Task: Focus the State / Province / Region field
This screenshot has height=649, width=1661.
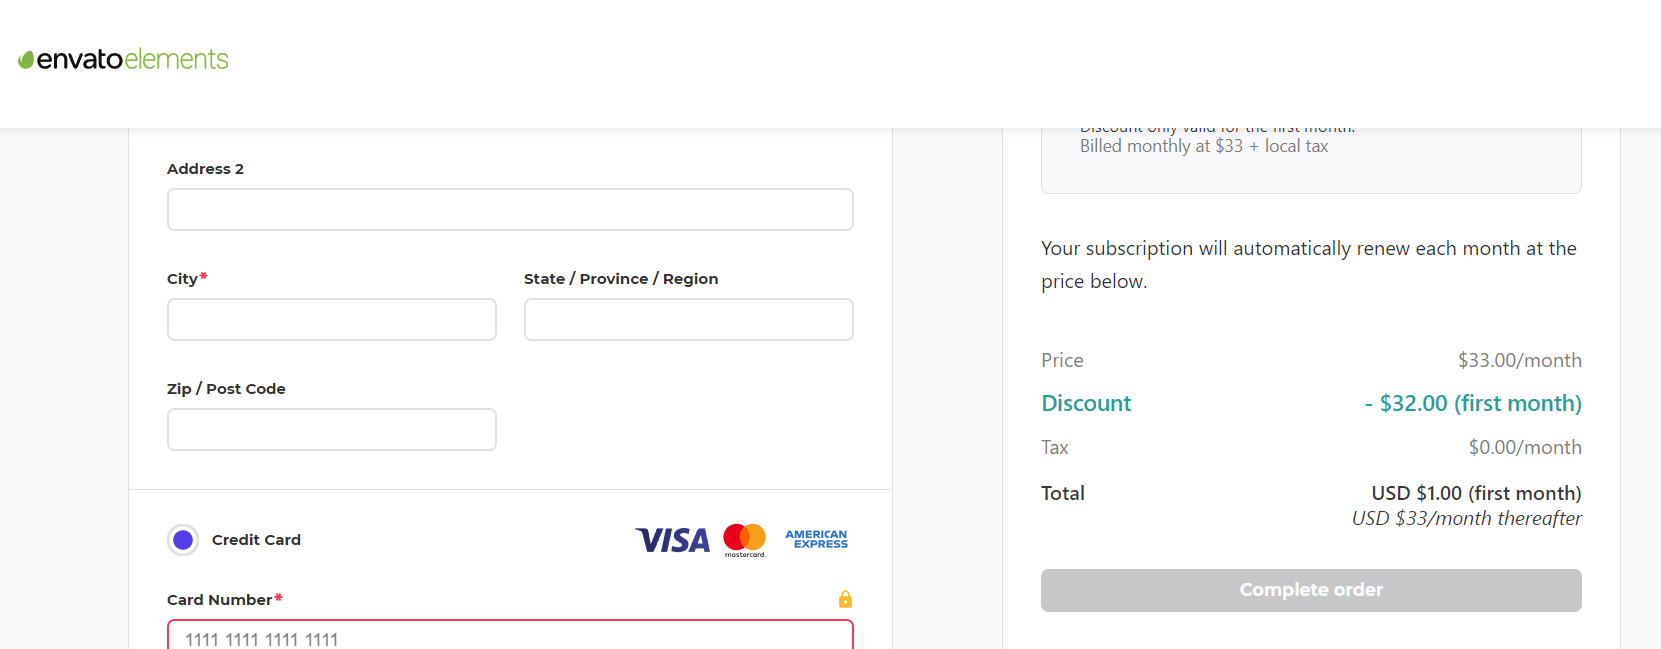Action: 688,320
